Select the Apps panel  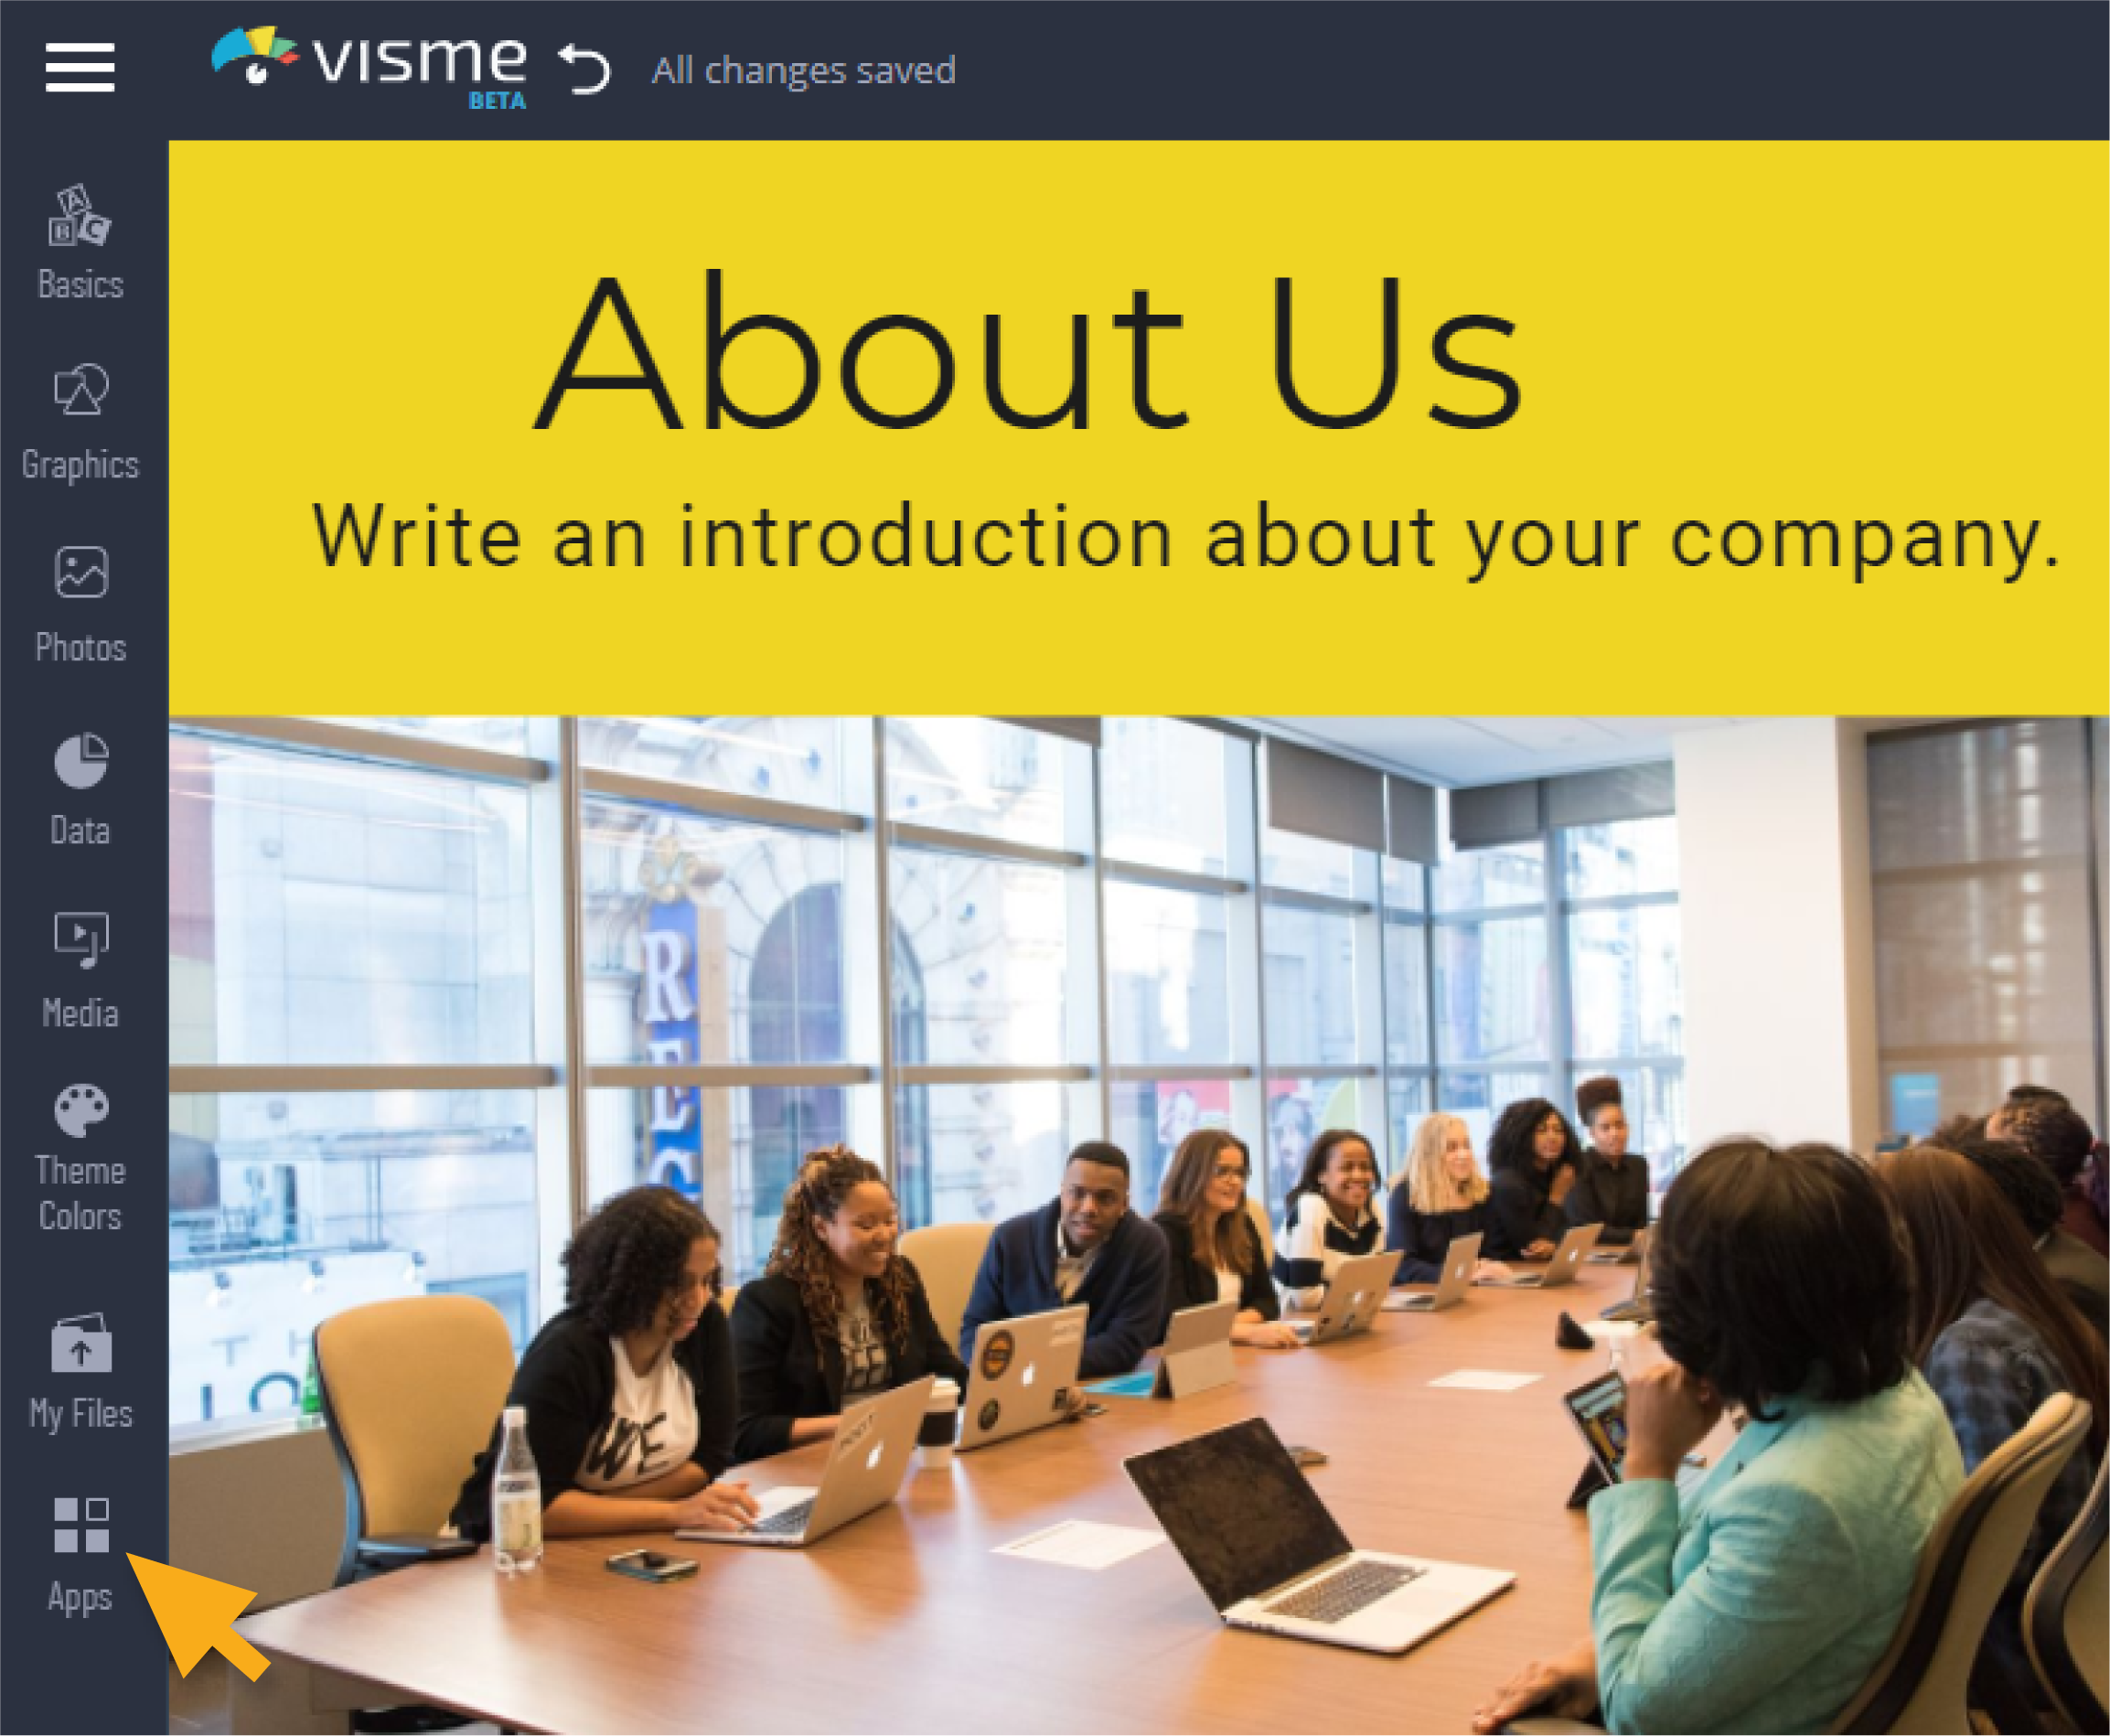(80, 1548)
